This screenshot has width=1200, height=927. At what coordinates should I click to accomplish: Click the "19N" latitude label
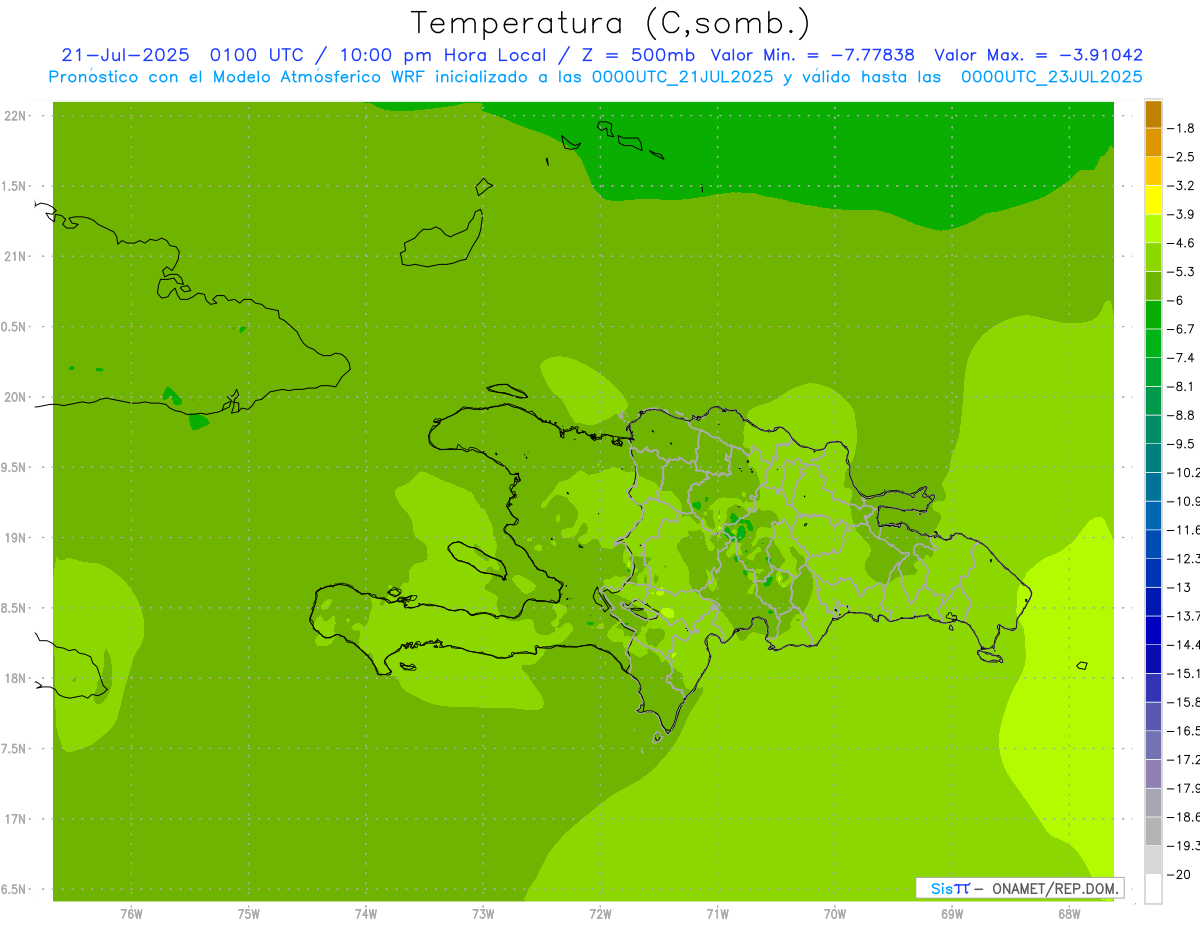pyautogui.click(x=16, y=538)
